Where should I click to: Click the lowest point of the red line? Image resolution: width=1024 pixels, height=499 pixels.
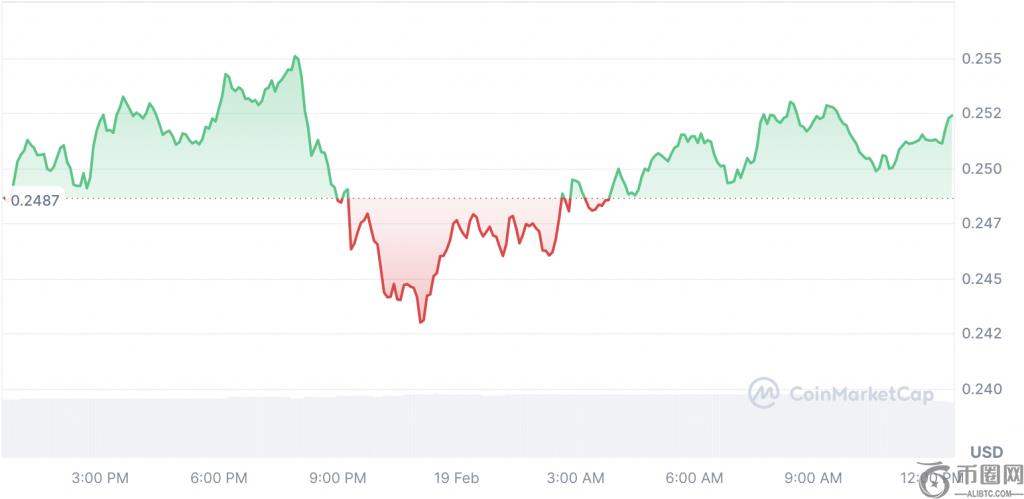pyautogui.click(x=422, y=322)
